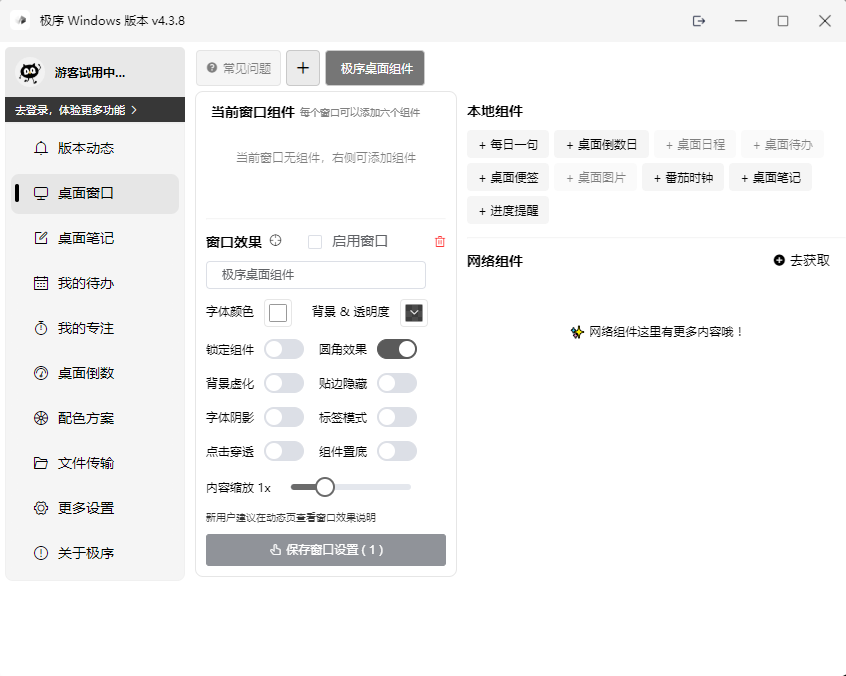846x676 pixels.
Task: Click the 常见问题 button
Action: [x=238, y=68]
